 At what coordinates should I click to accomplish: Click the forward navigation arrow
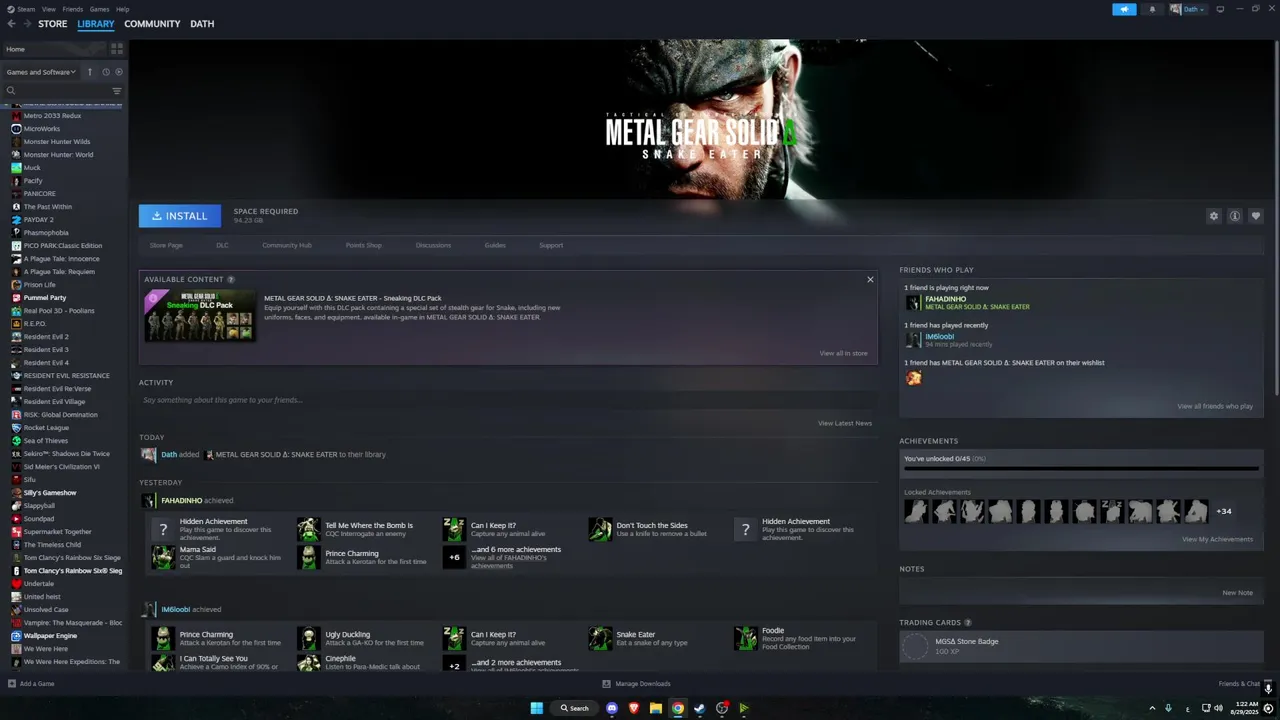coord(26,24)
